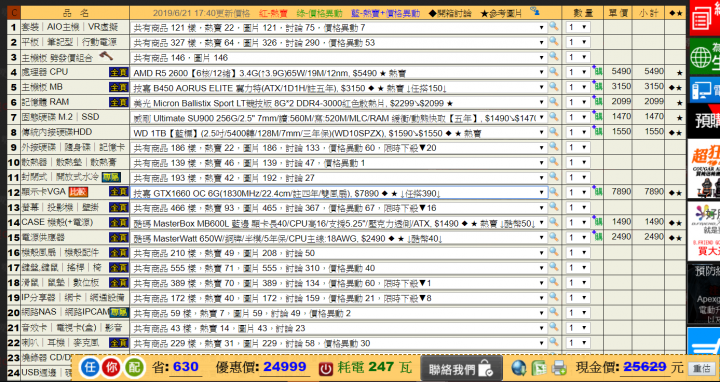Click the 單價 value 5490 in the CPU row

(621, 71)
